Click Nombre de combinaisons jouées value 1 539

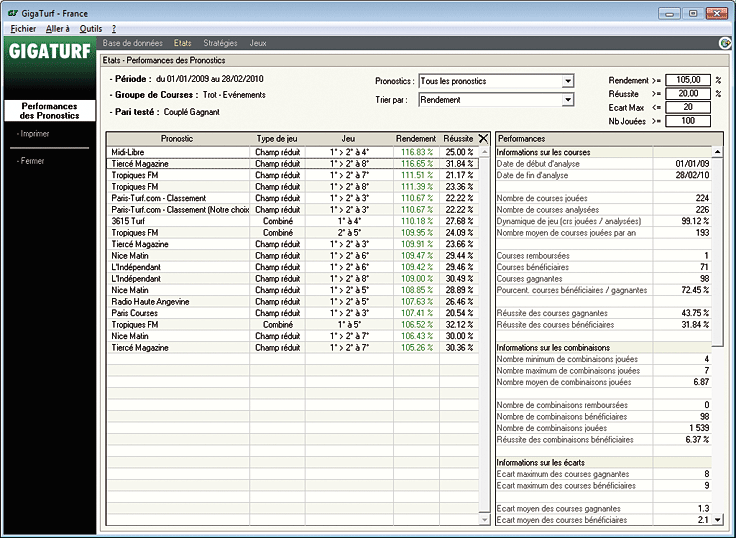(699, 428)
